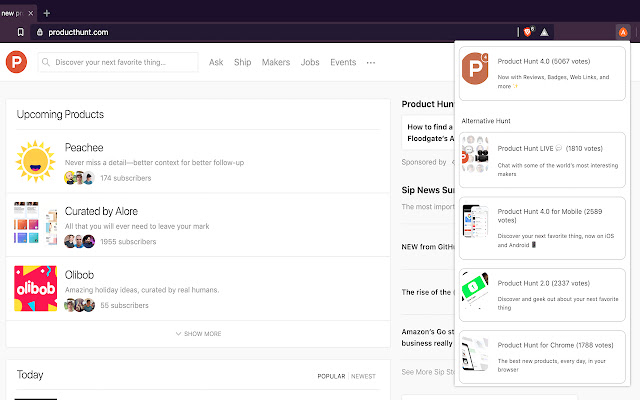Open the Jobs navigation item
The image size is (640, 400).
[310, 62]
